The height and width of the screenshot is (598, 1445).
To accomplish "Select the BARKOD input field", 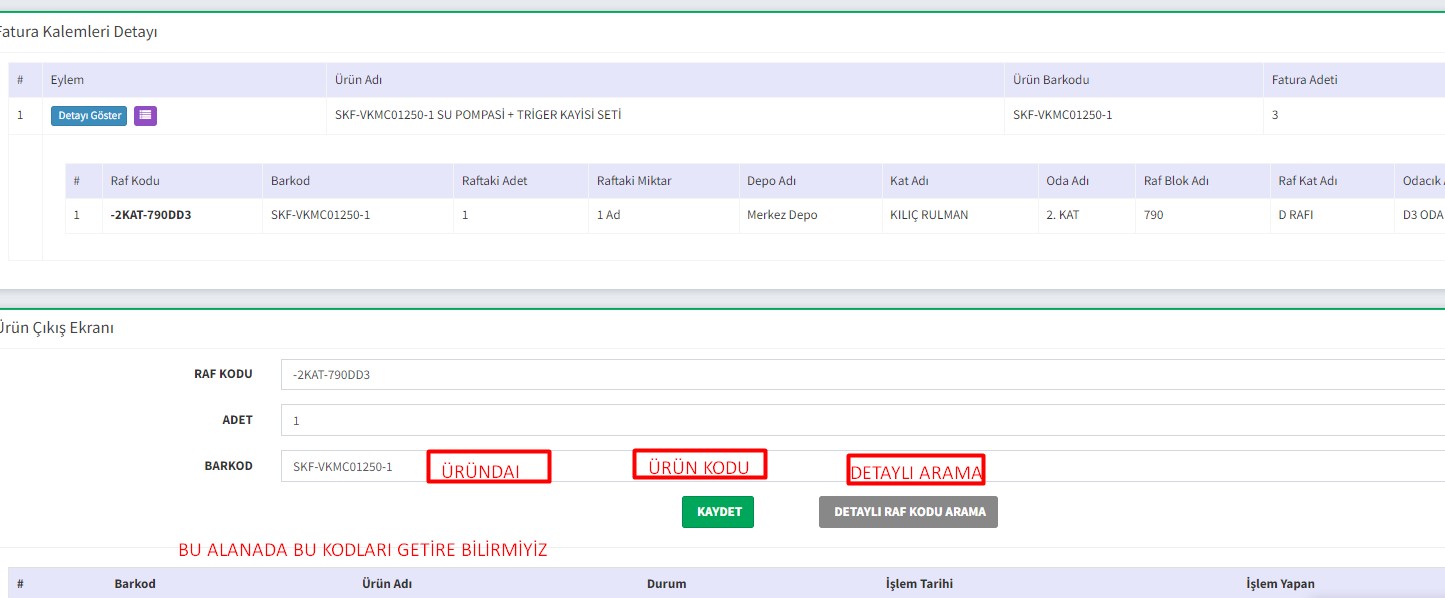I will click(x=350, y=467).
